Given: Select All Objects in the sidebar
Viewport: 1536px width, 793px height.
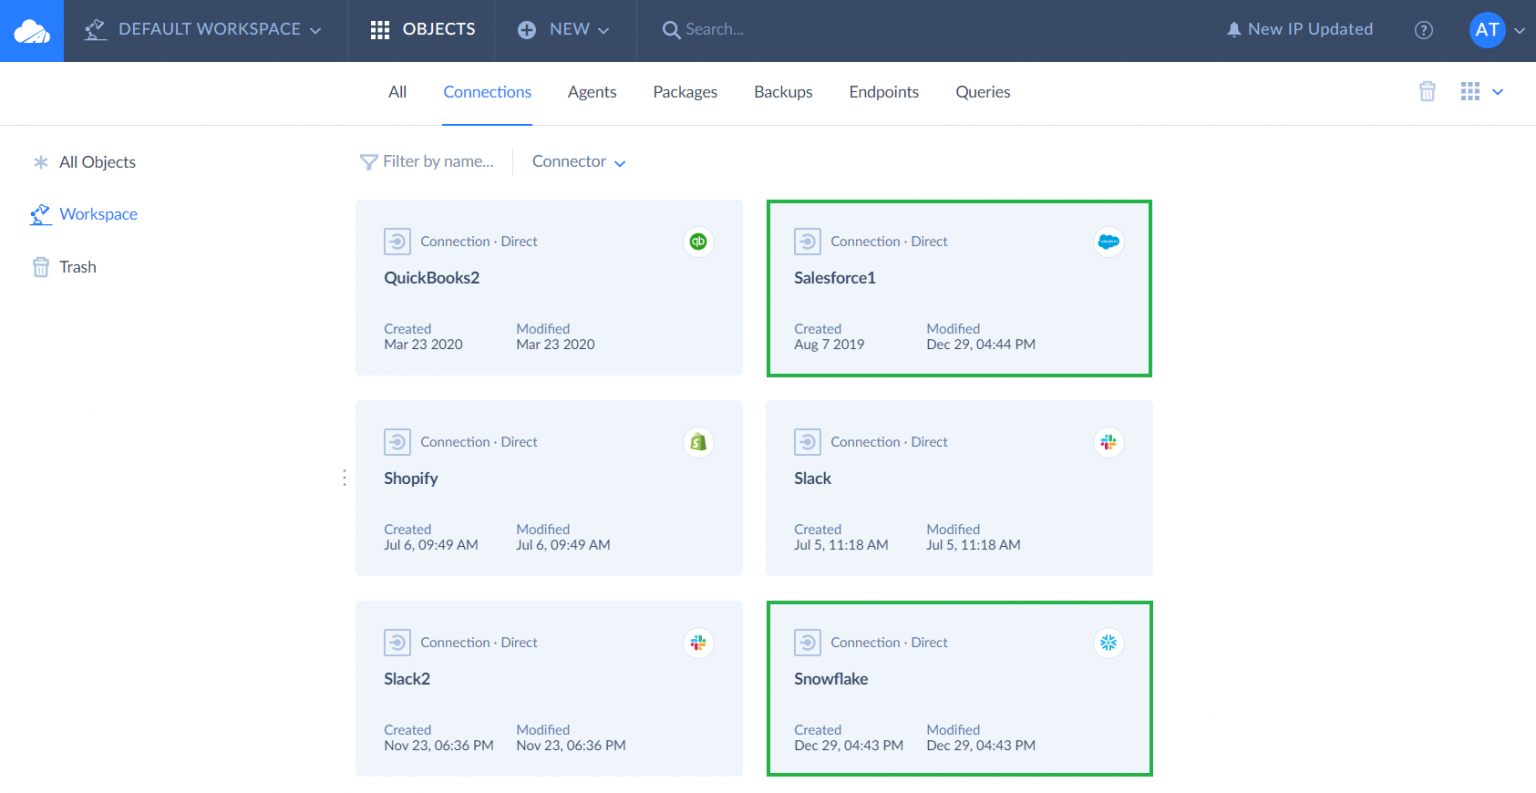Looking at the screenshot, I should (96, 162).
